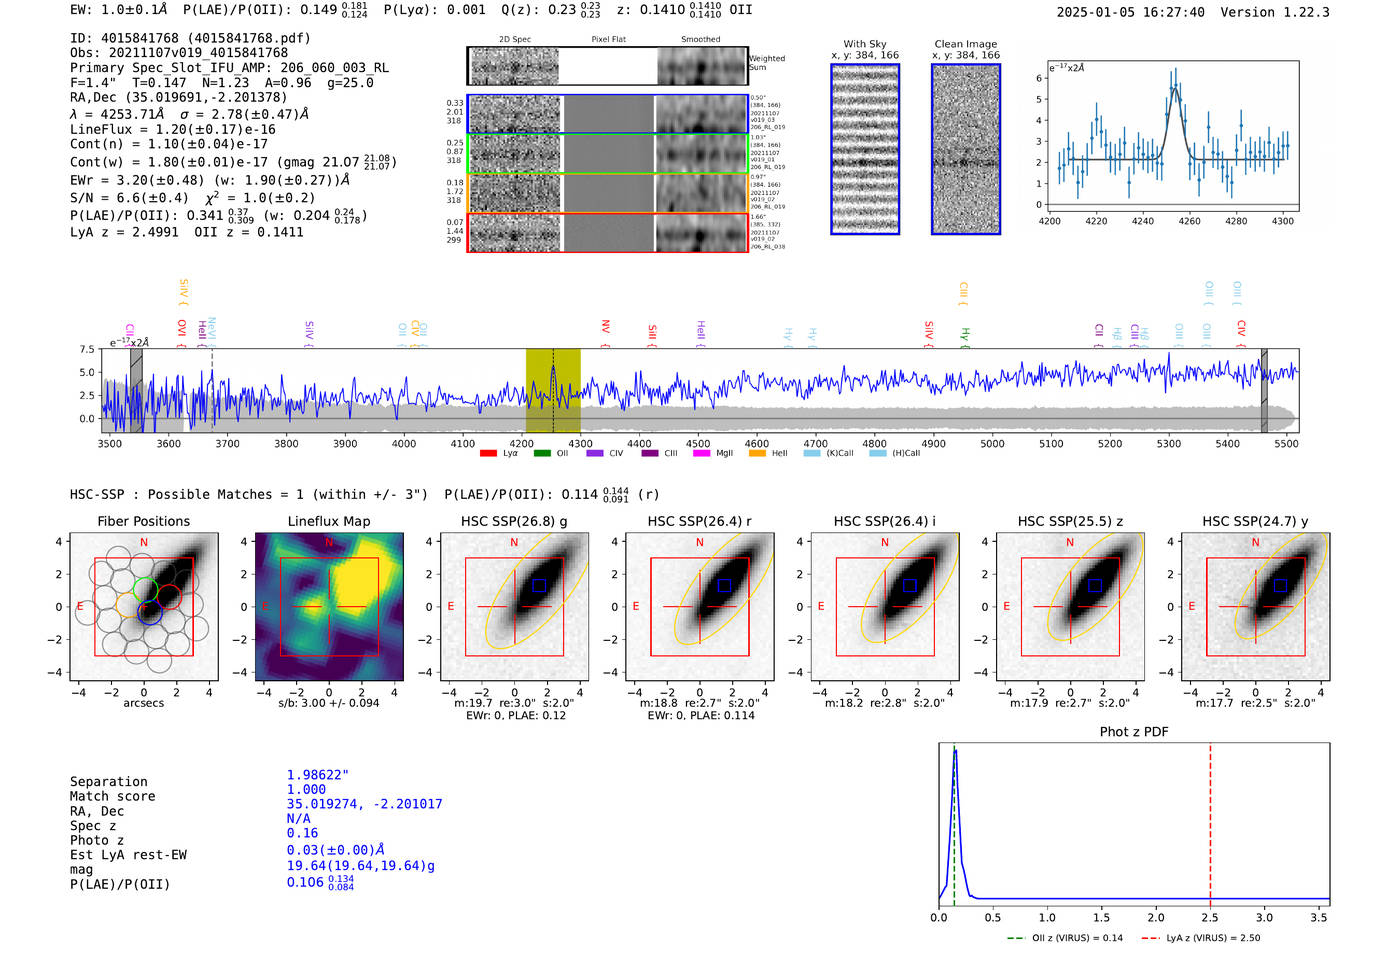
Task: Select the HSC SSP(24.7) y cutout
Action: [x=1255, y=606]
